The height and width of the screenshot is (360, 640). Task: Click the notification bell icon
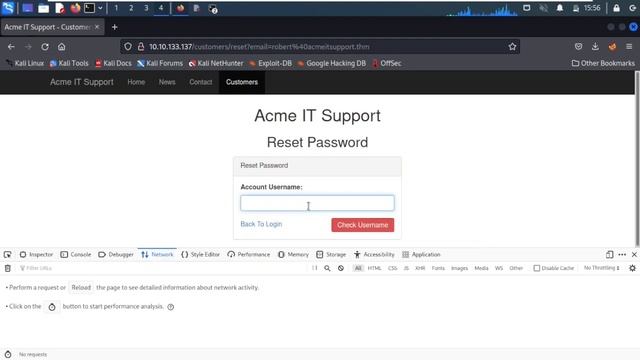pyautogui.click(x=560, y=8)
